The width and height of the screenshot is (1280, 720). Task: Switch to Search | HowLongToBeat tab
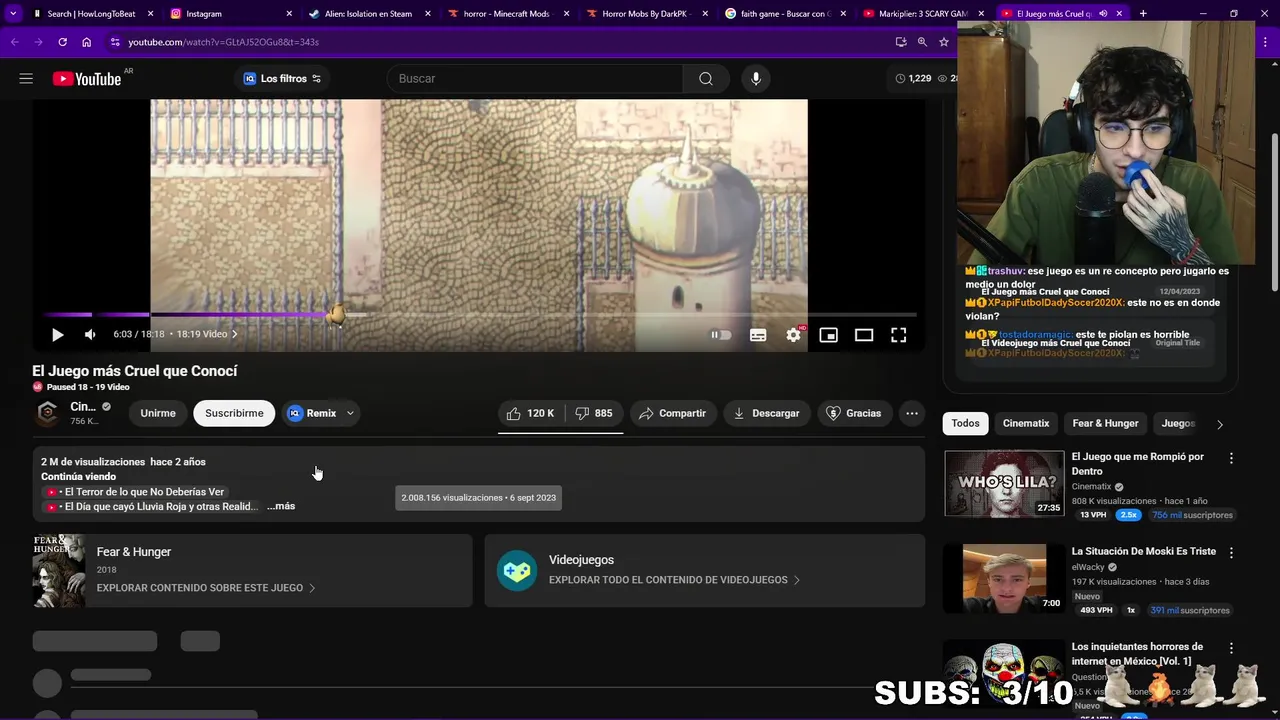[x=92, y=14]
